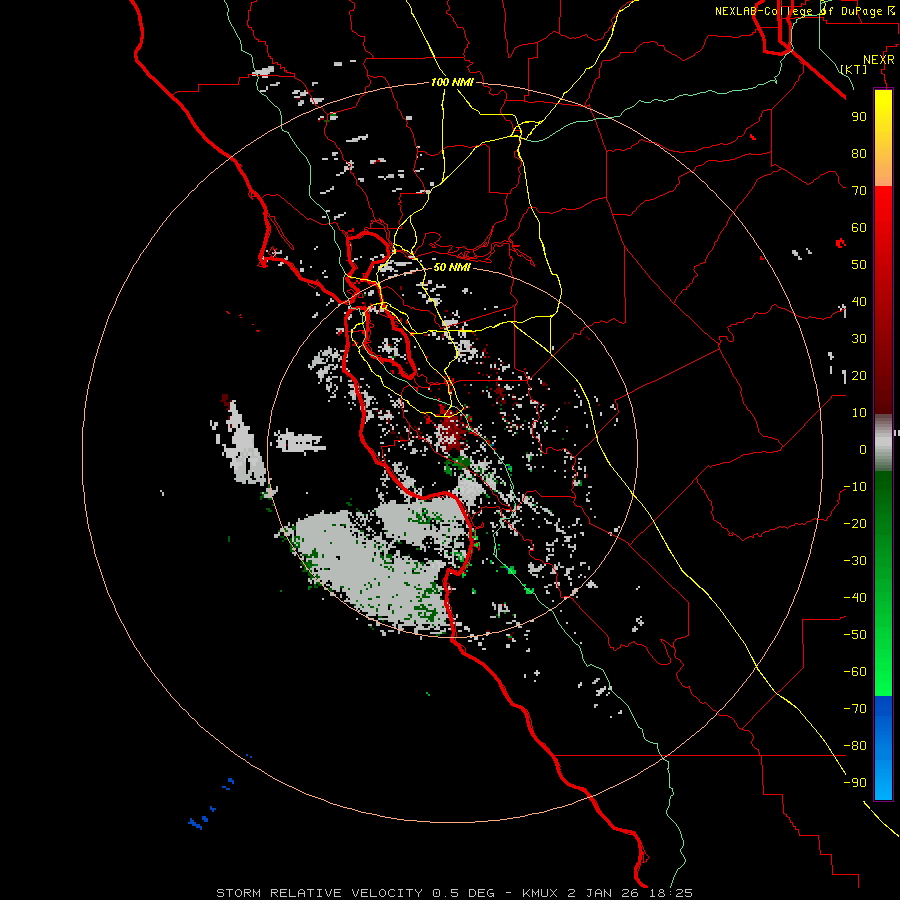This screenshot has width=900, height=900.
Task: Click the -40 value on velocity scale
Action: pos(855,598)
